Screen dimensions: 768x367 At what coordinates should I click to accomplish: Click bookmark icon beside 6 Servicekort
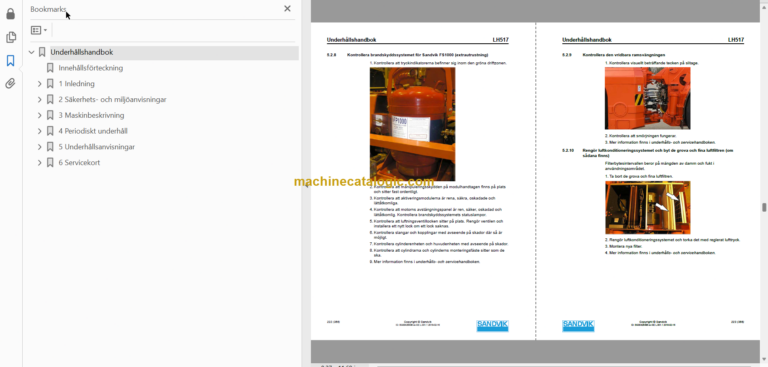pos(50,162)
